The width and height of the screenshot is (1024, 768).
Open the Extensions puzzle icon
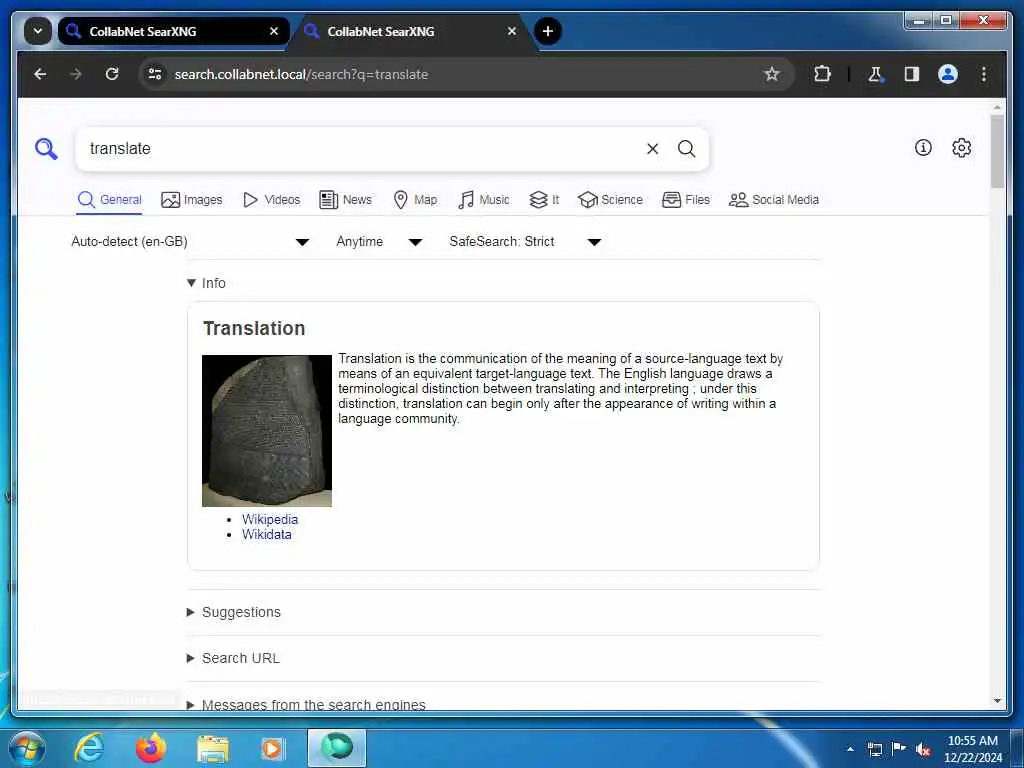[x=822, y=74]
